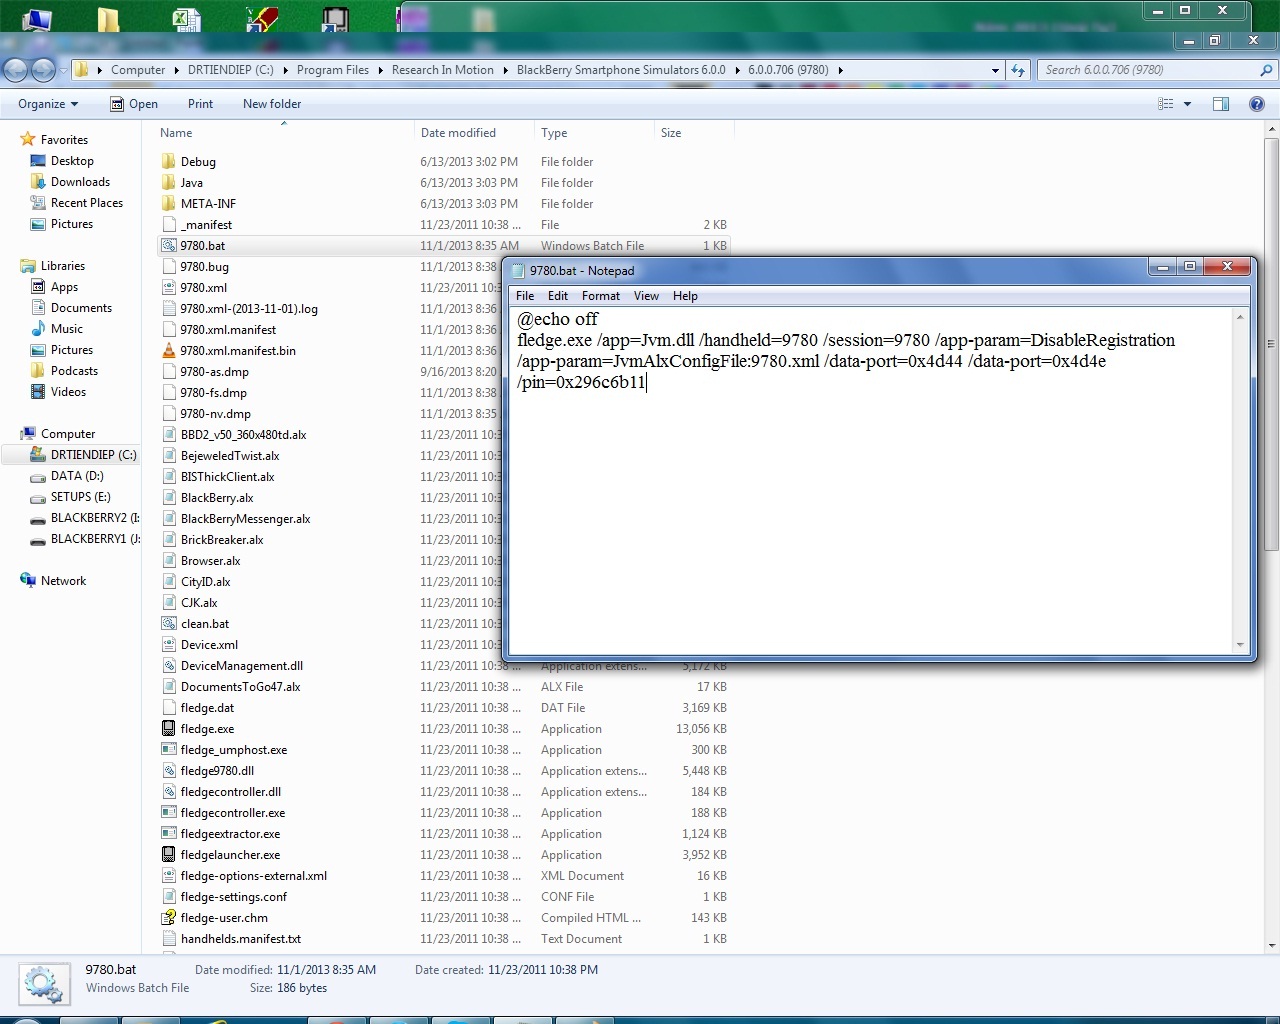The image size is (1280, 1024).
Task: Click the Print button in Explorer toolbar
Action: (200, 104)
